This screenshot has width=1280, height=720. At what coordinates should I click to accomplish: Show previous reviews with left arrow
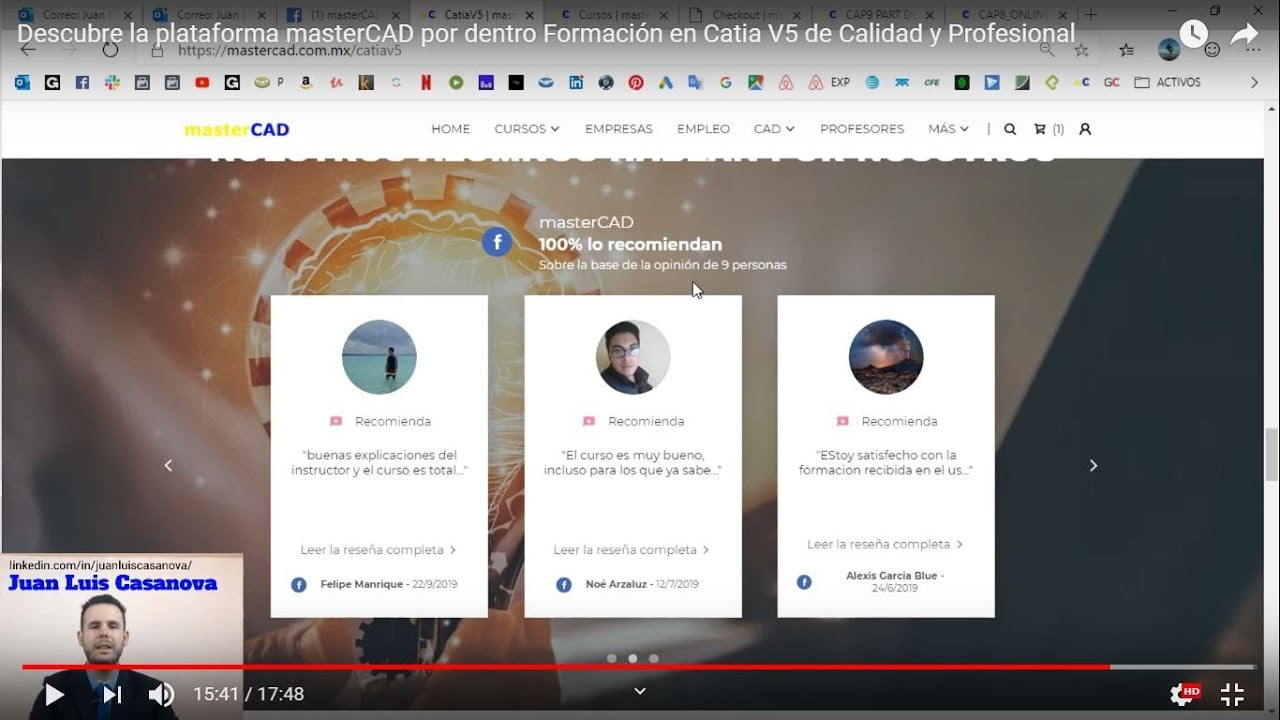tap(168, 465)
